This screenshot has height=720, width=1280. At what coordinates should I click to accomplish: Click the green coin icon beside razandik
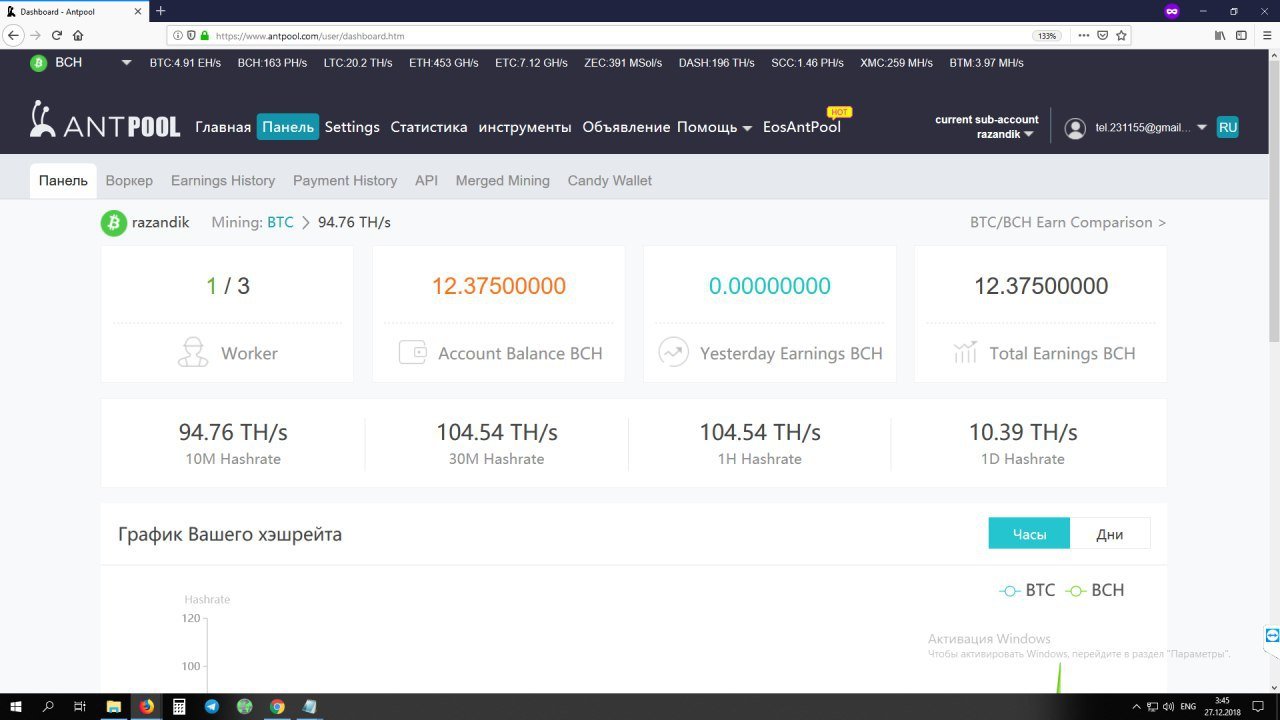pyautogui.click(x=114, y=223)
